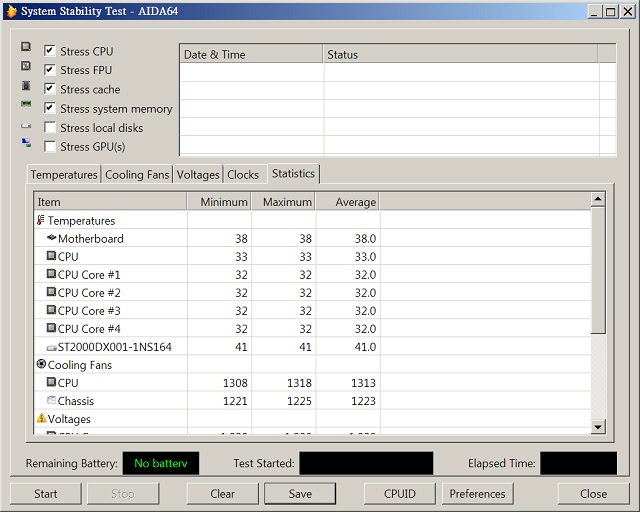Click the statistics list scrollbar thumb
This screenshot has width=640, height=512.
click(x=598, y=270)
